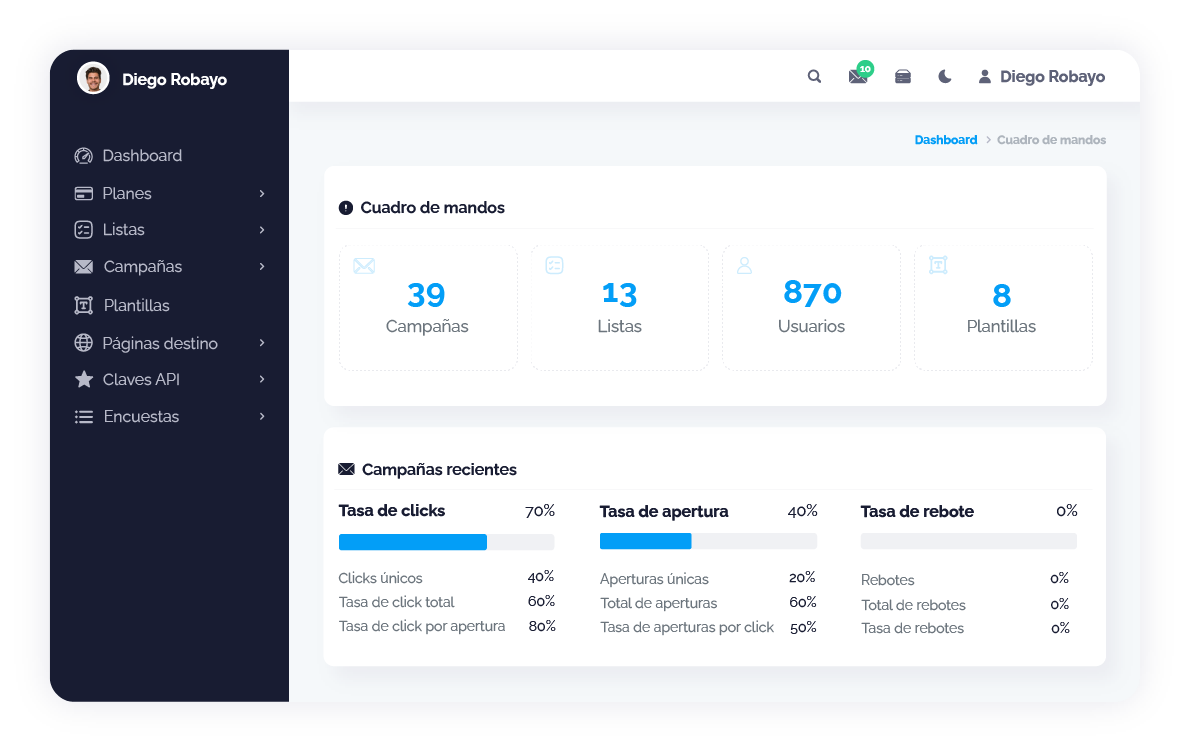
Task: Click the Dashboard gauge icon
Action: pyautogui.click(x=84, y=156)
